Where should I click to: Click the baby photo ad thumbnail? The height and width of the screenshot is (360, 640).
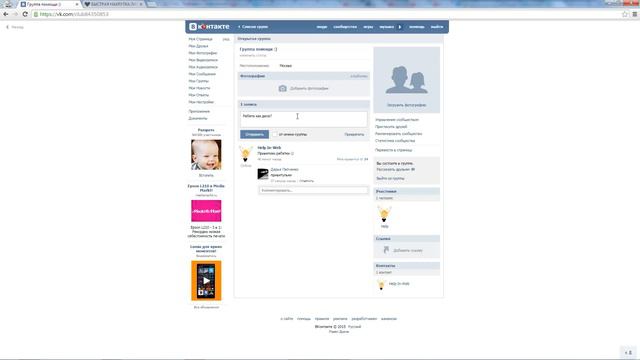pyautogui.click(x=206, y=155)
